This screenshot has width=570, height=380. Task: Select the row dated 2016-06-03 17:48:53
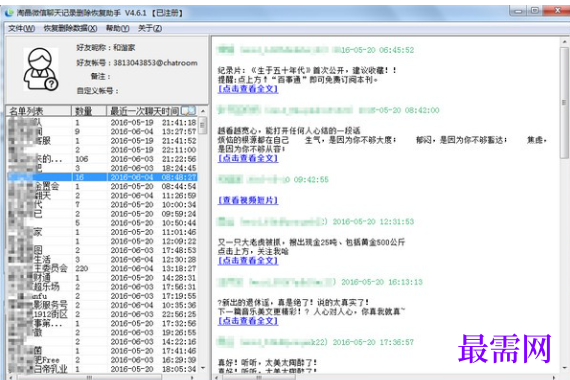click(x=103, y=250)
